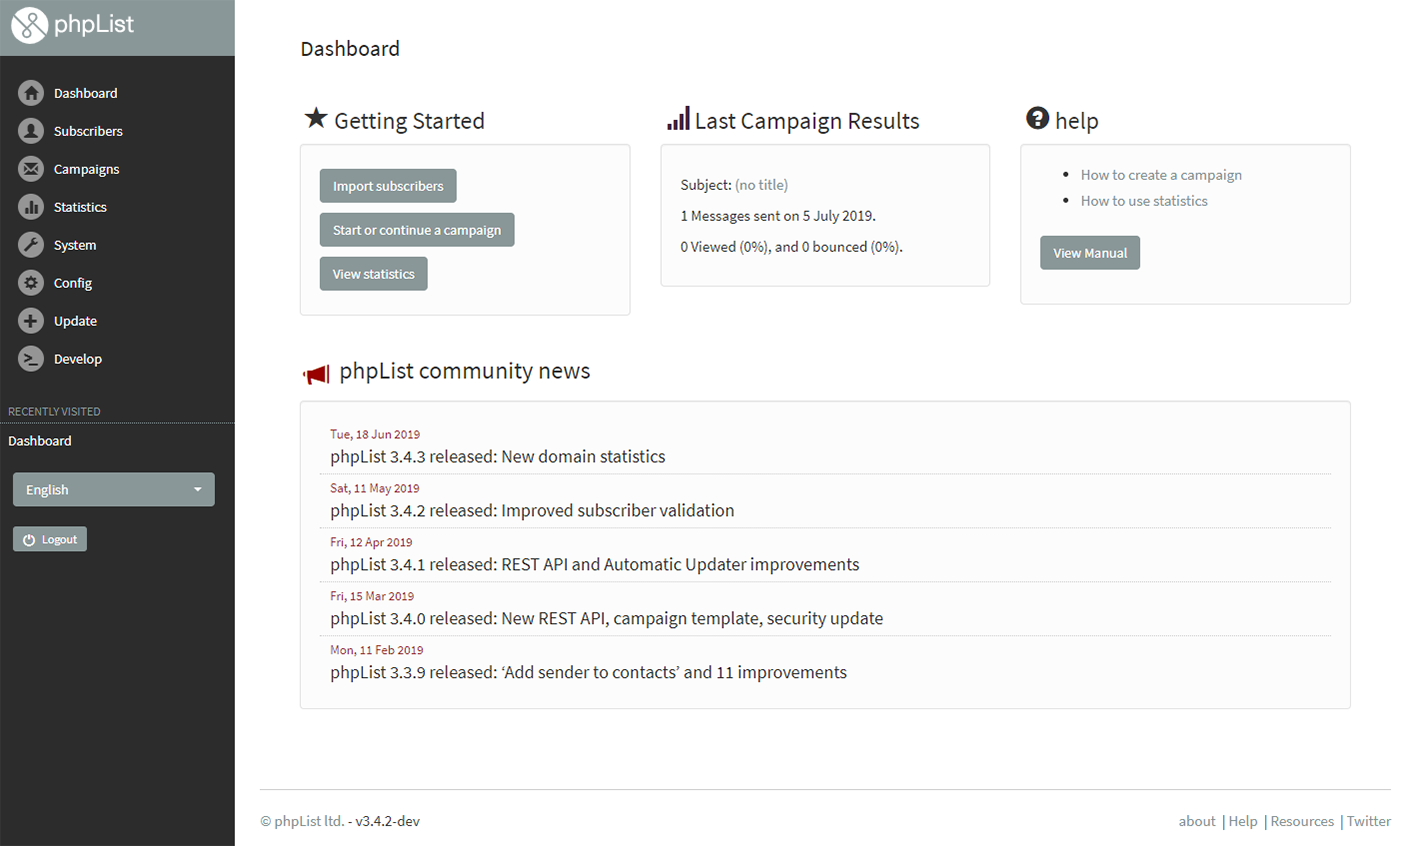This screenshot has width=1412, height=846.
Task: Click 'Start or continue a campaign'
Action: point(416,229)
